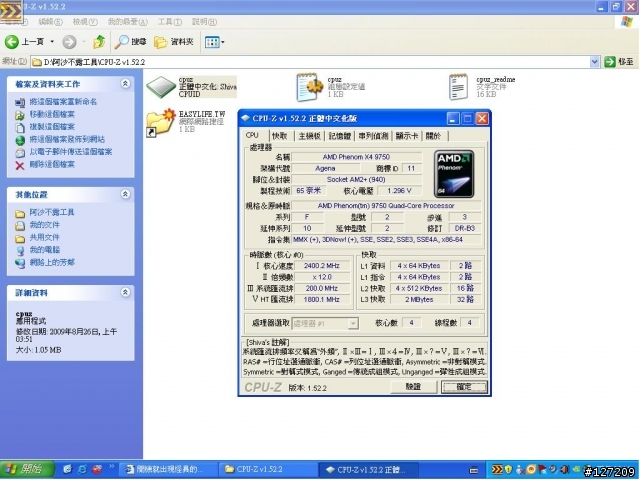640x480 pixels.
Task: Switch to the CPU-Z application taskbar button
Action: click(x=369, y=470)
